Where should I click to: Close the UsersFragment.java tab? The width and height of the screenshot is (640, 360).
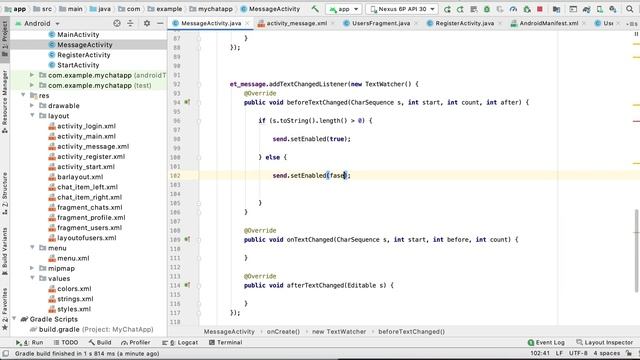pyautogui.click(x=416, y=23)
